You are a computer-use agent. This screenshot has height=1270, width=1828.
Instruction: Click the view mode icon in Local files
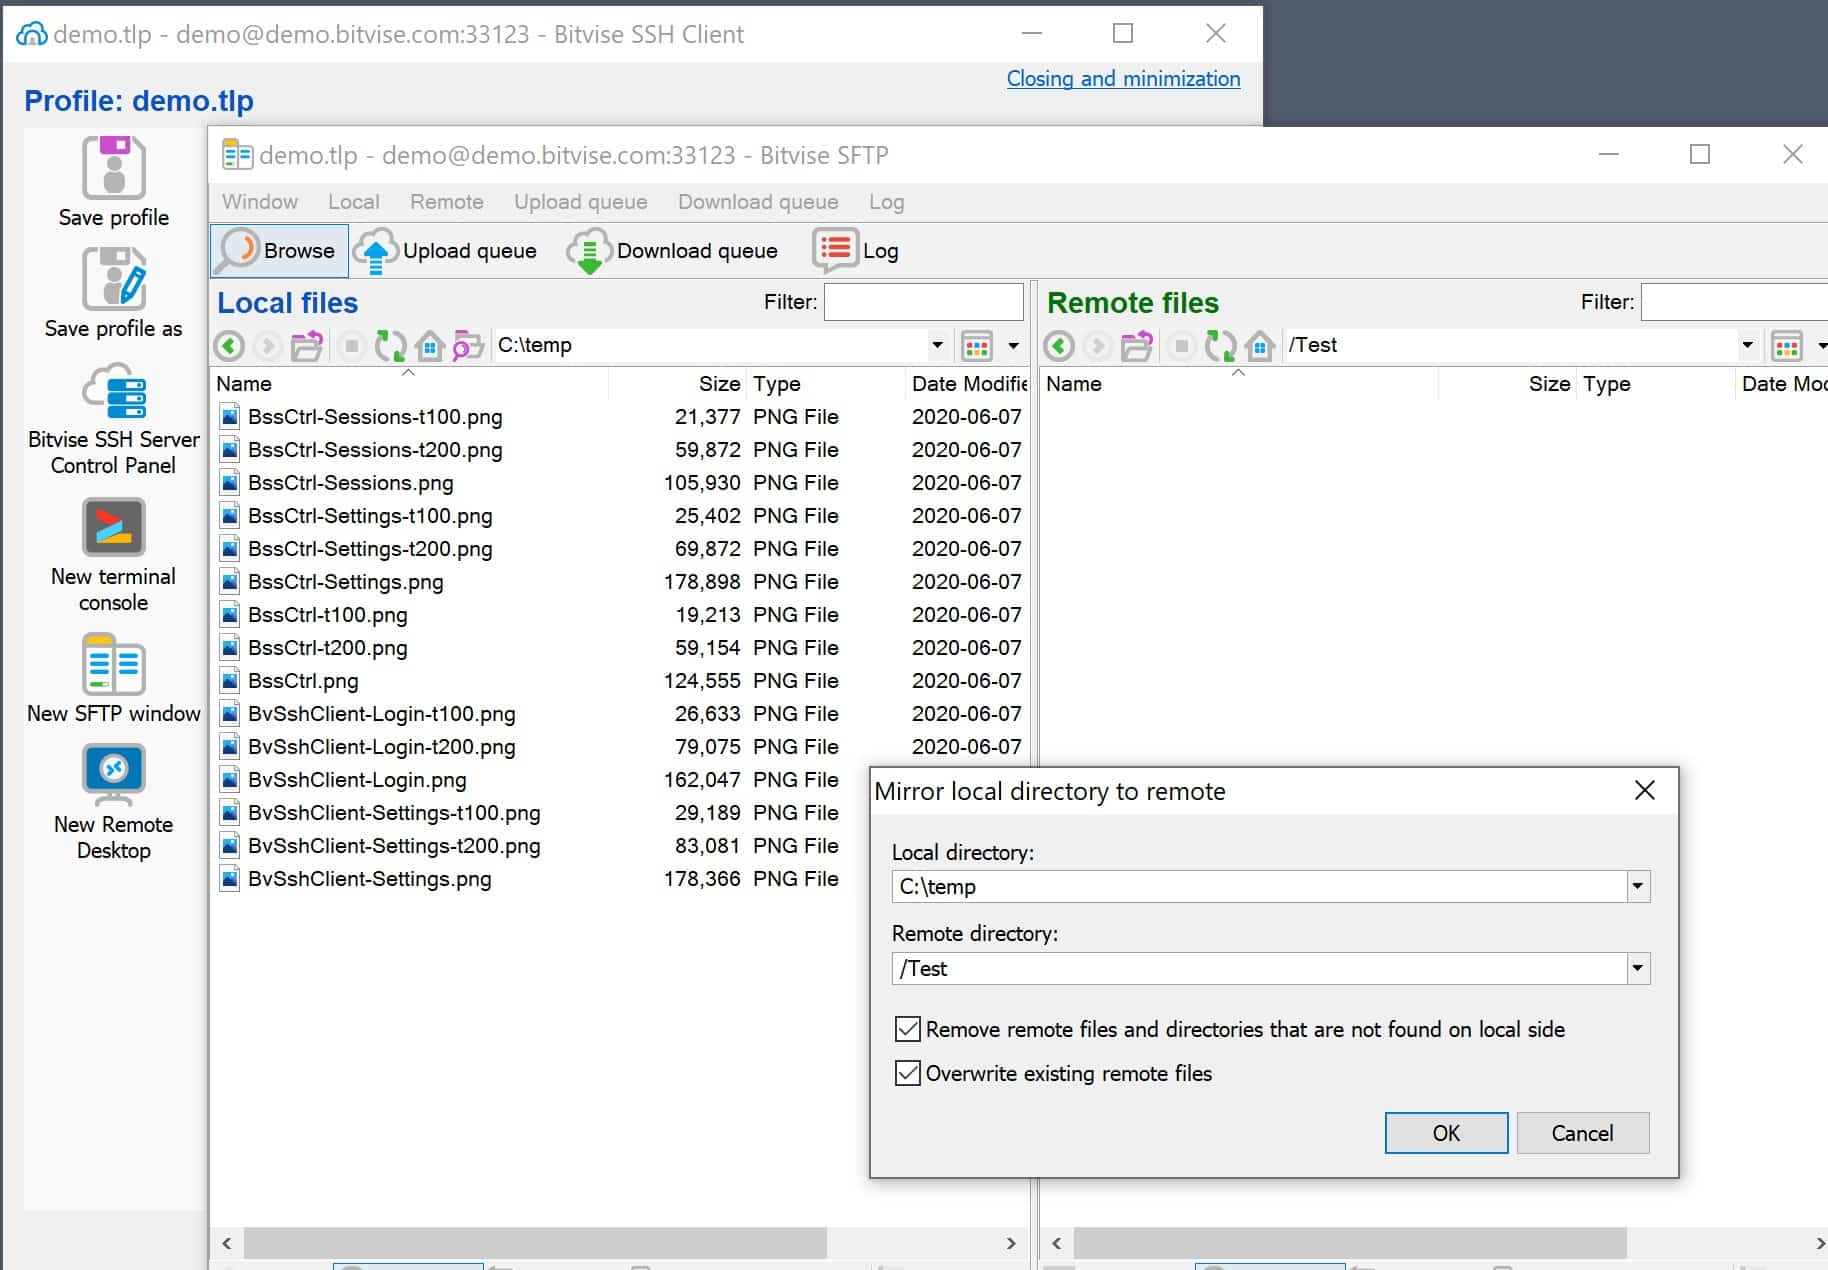click(976, 346)
